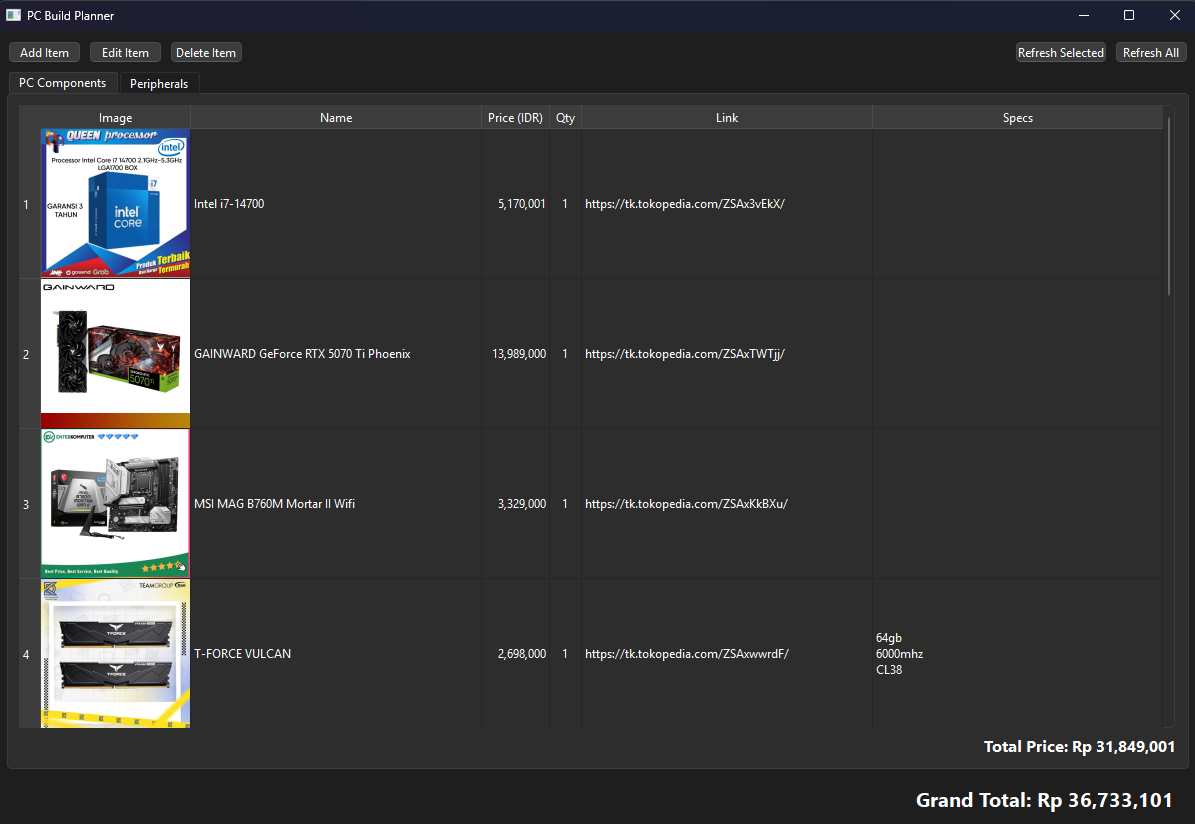This screenshot has height=824, width=1195.
Task: Click the ZSAxKkBXu tokopedia link
Action: click(686, 504)
